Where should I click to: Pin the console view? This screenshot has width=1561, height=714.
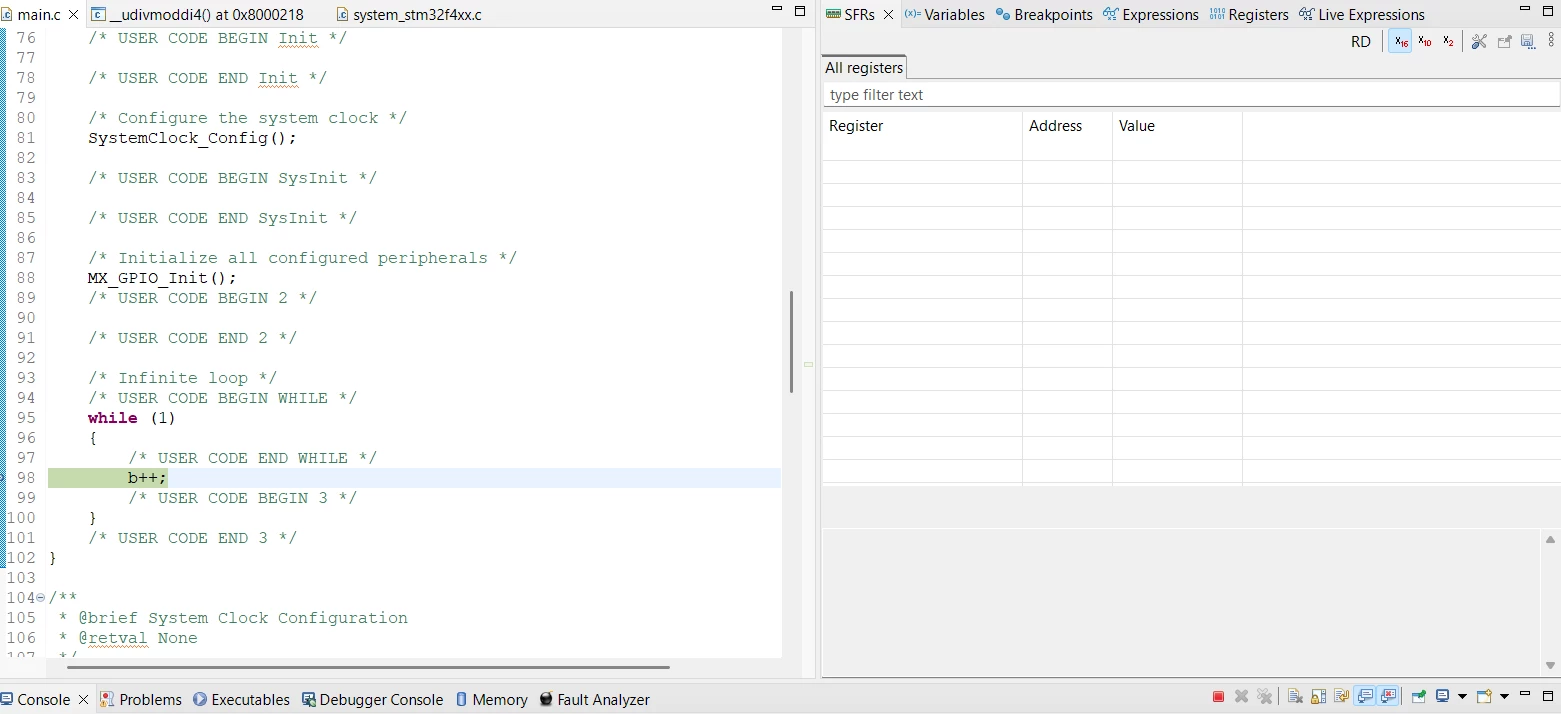1418,697
